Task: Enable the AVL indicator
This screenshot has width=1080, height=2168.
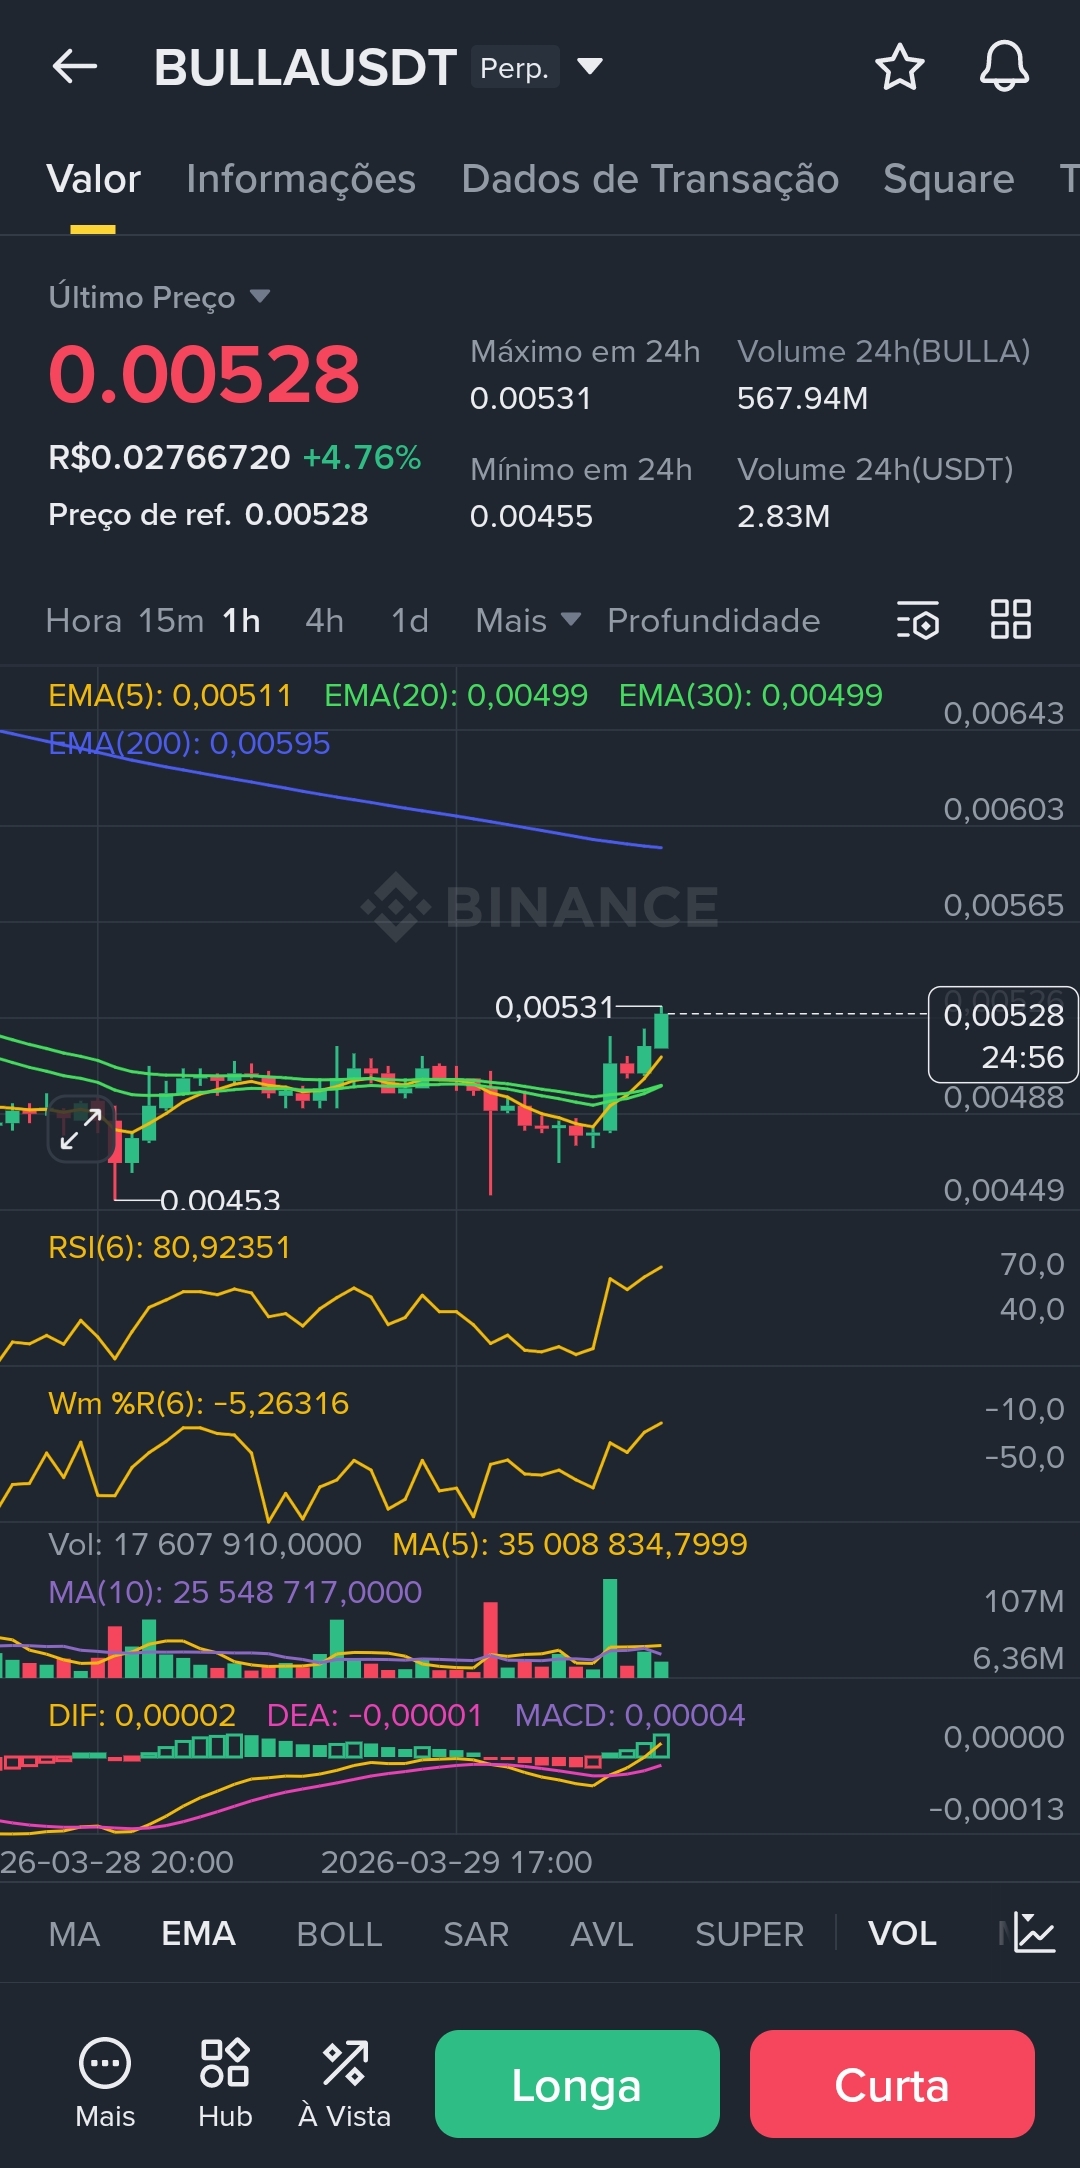Action: coord(602,1934)
